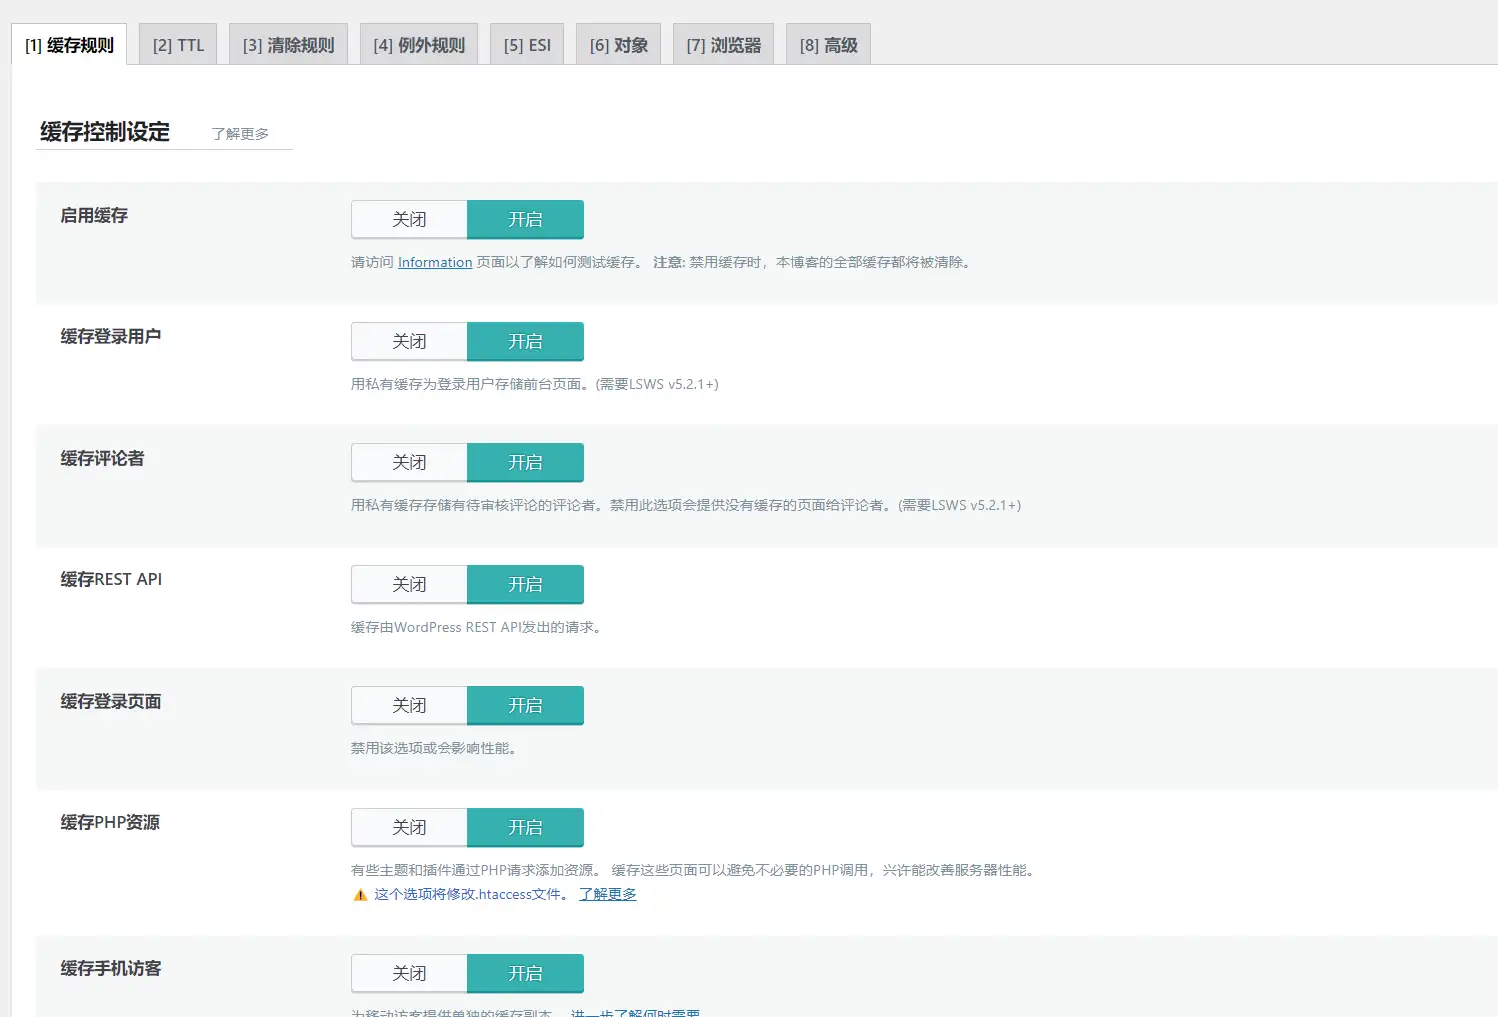The height and width of the screenshot is (1017, 1498).
Task: Set 启用缓存 to 开启
Action: tap(525, 220)
